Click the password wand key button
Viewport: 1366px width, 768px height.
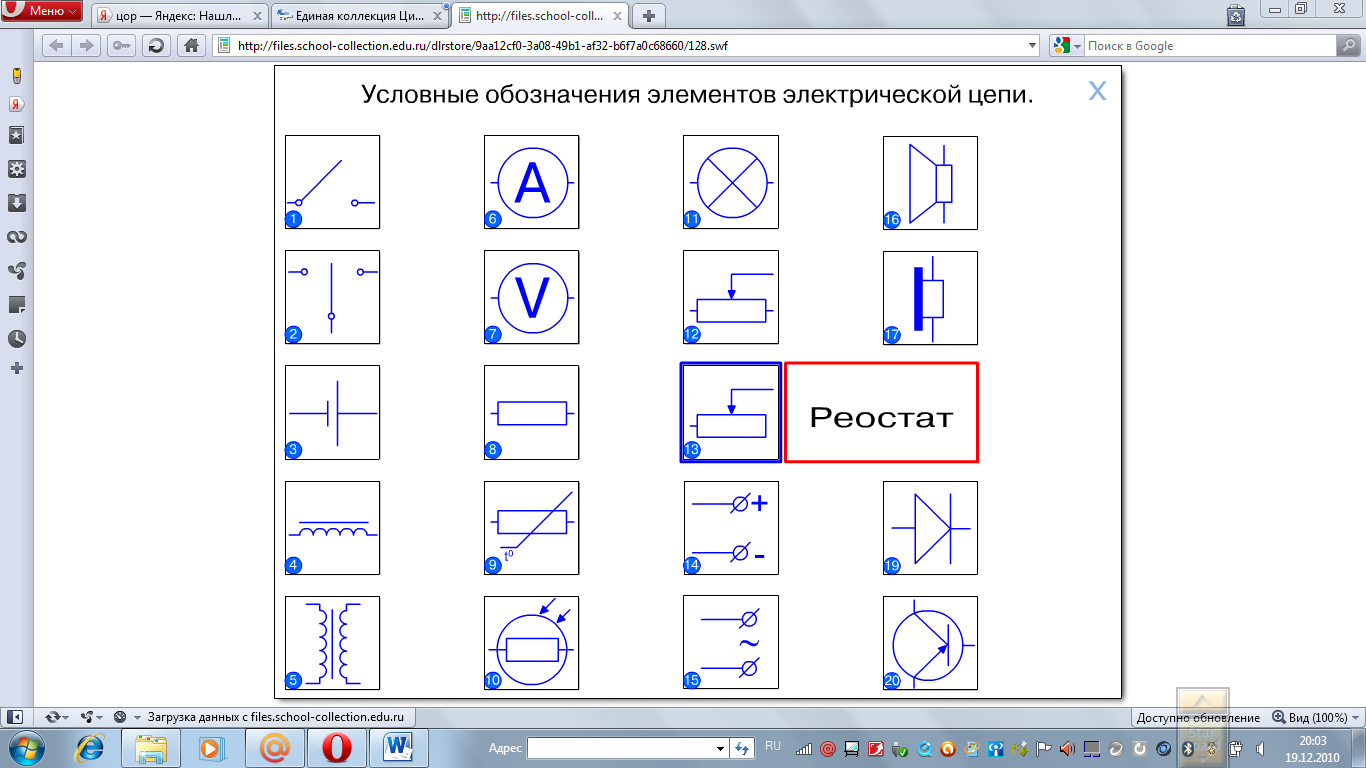[x=121, y=45]
